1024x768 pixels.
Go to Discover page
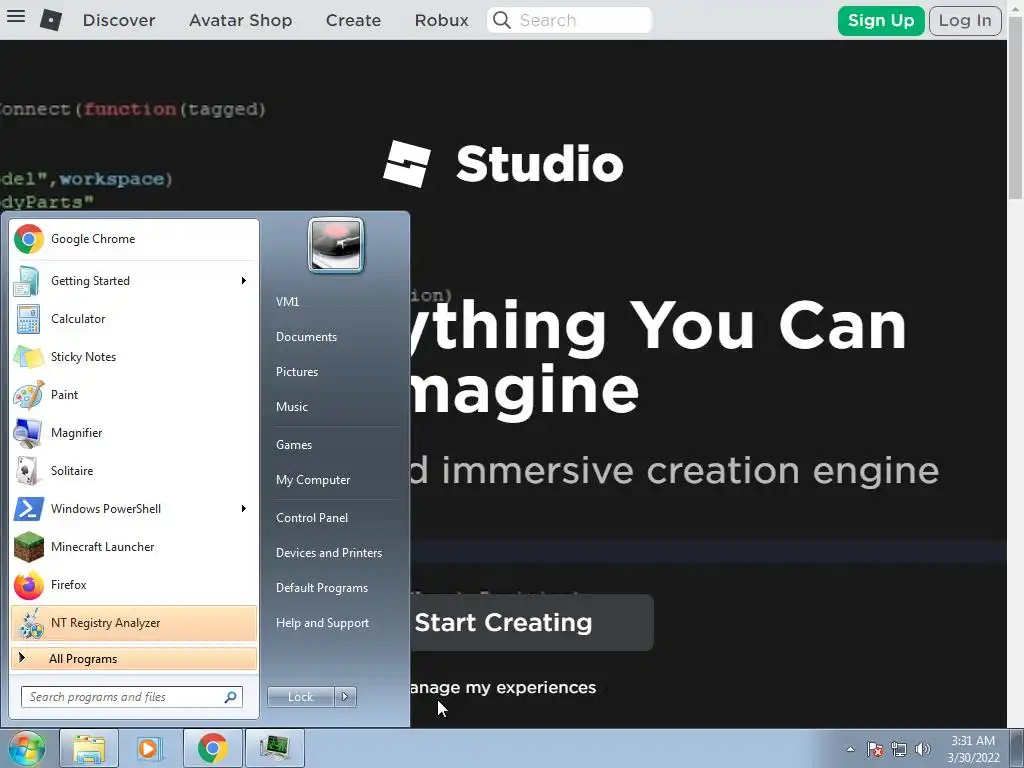tap(119, 20)
